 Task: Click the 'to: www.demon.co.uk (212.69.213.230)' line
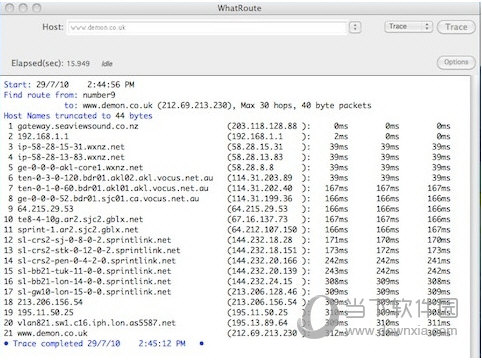click(218, 105)
